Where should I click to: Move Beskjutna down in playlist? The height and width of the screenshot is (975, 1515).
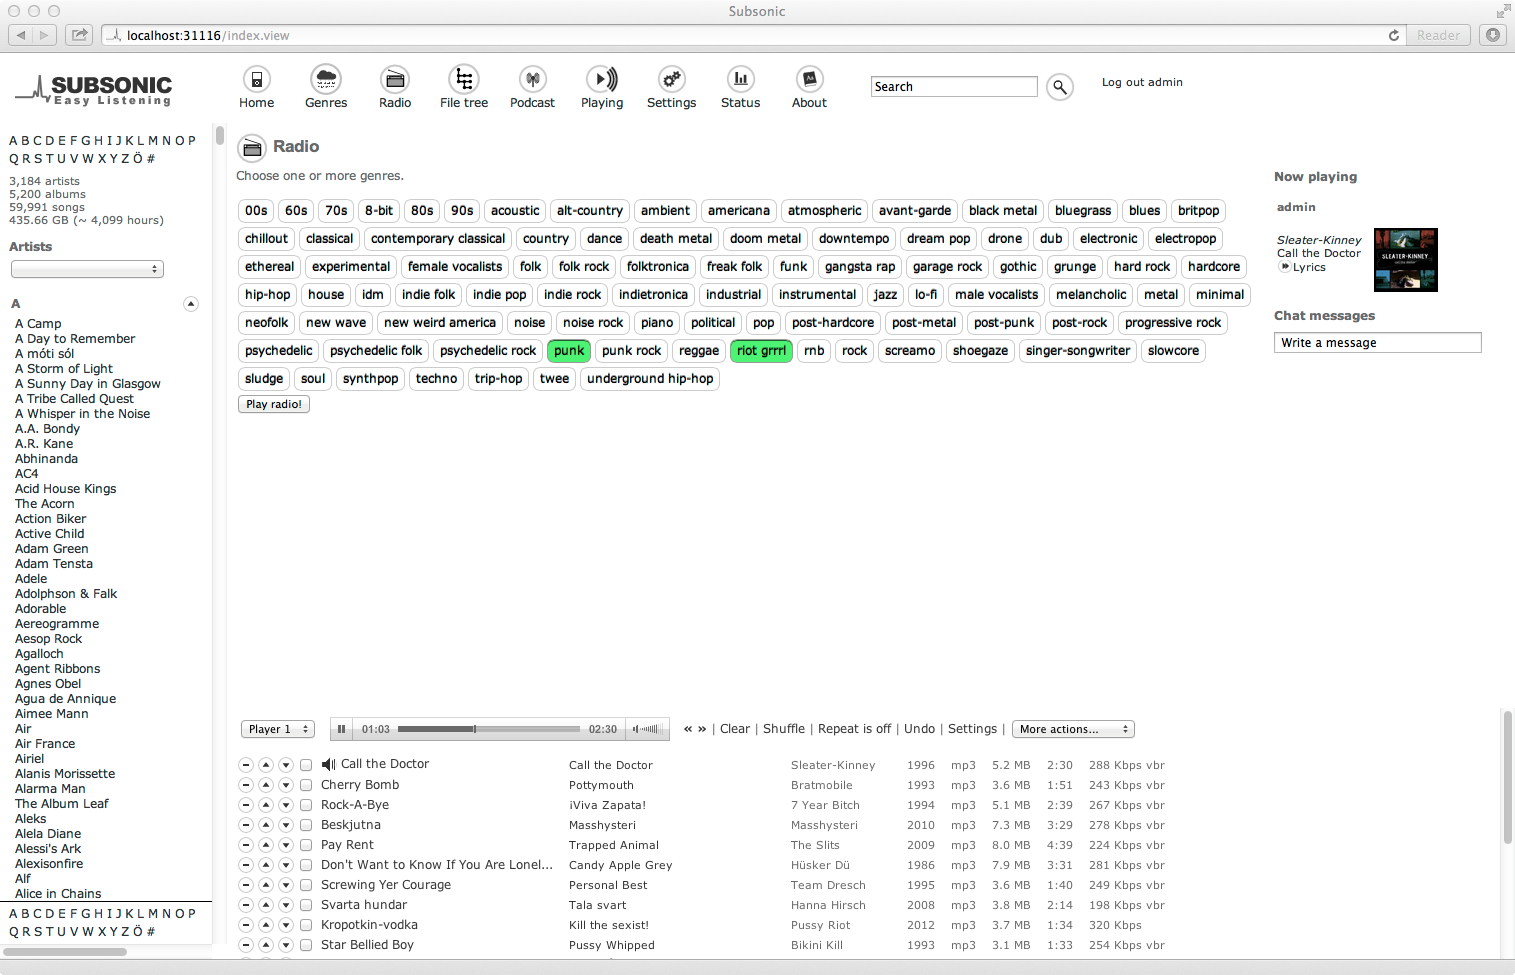tap(286, 825)
